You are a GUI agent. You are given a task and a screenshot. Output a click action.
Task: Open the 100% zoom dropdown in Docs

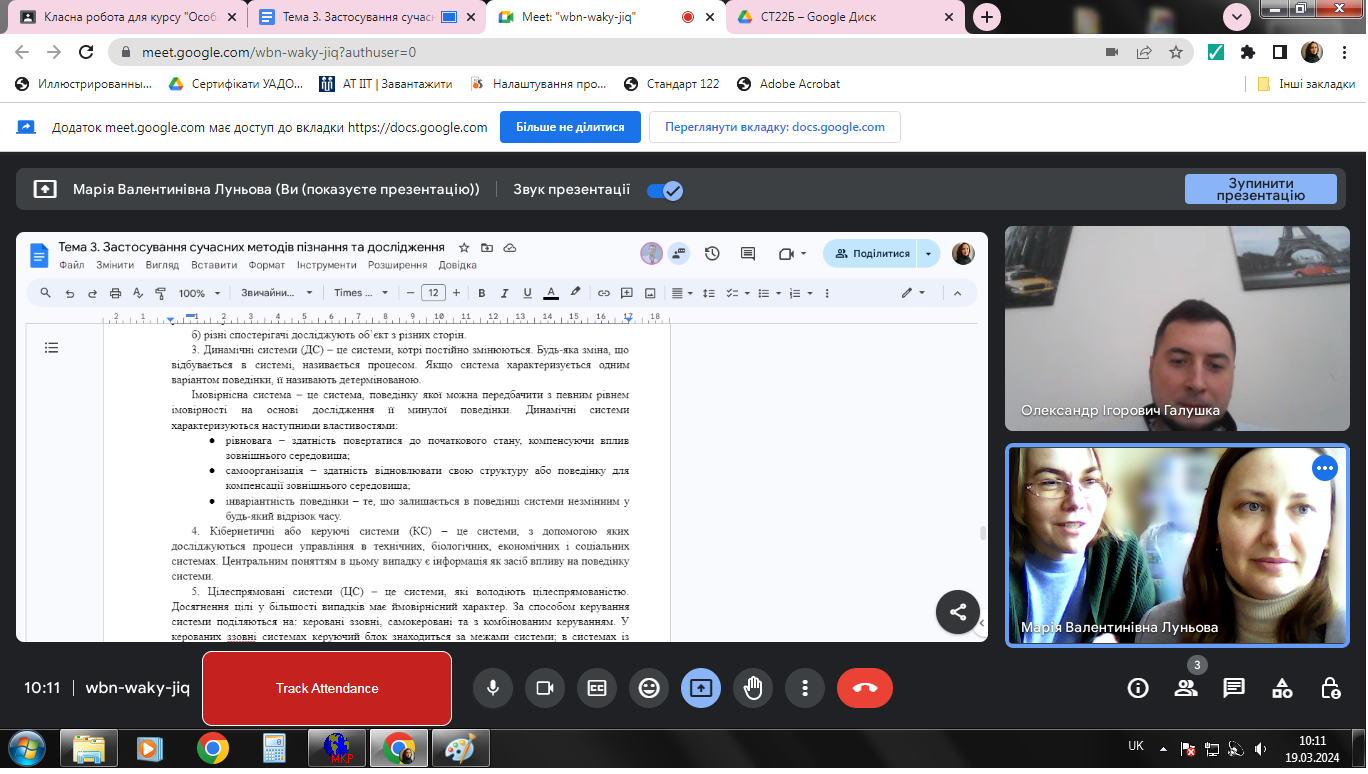coord(198,293)
